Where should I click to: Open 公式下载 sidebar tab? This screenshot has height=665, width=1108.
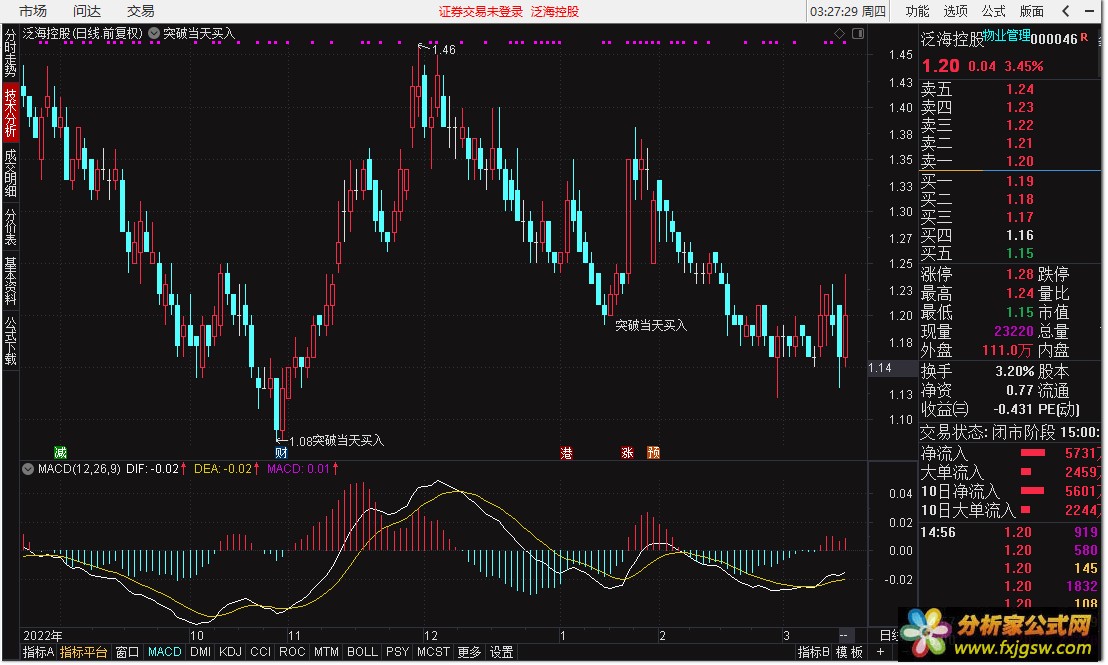click(11, 340)
